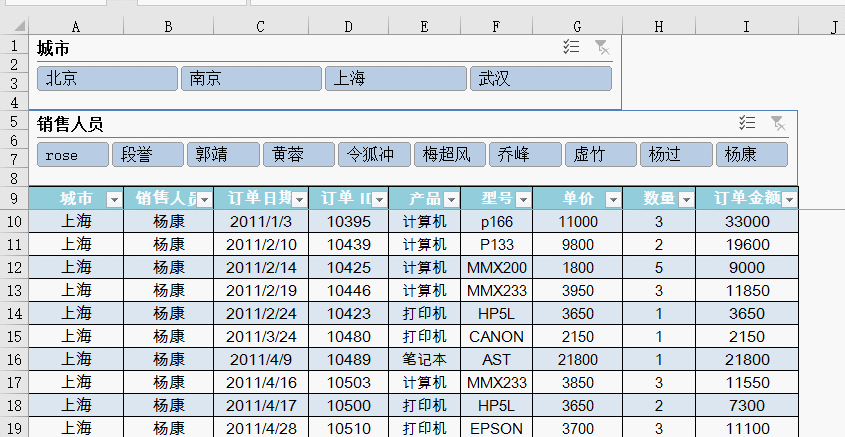The height and width of the screenshot is (437, 845).
Task: Click quantity cell 5 in row 12
Action: tap(659, 267)
